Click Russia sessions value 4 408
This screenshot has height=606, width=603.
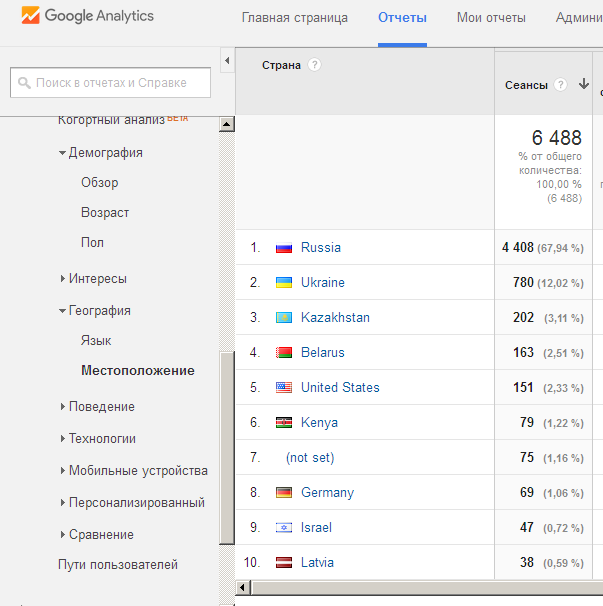click(x=518, y=247)
